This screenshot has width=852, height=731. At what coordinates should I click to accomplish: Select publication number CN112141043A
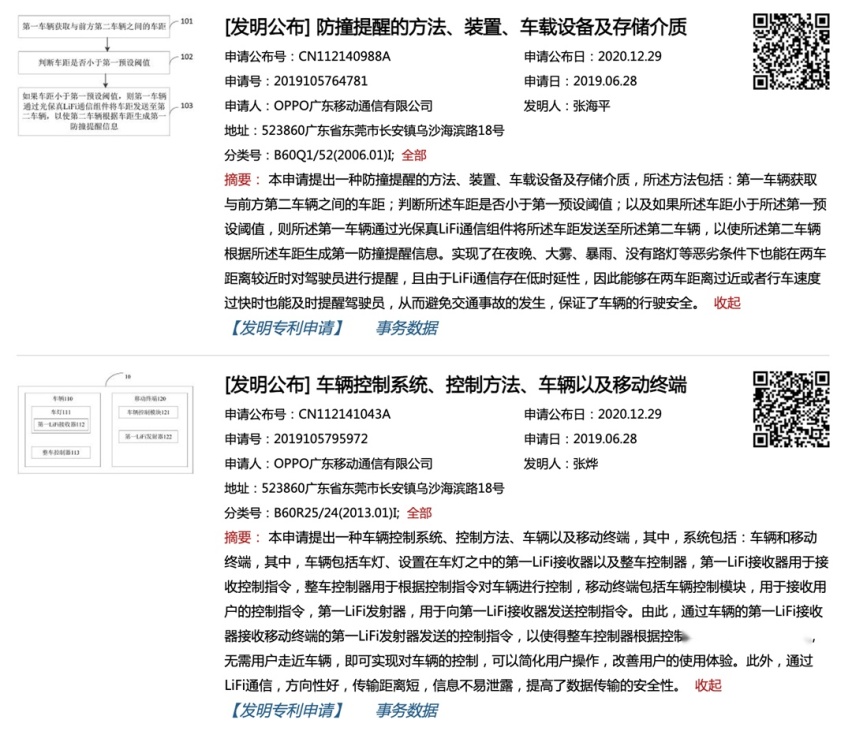pos(344,414)
